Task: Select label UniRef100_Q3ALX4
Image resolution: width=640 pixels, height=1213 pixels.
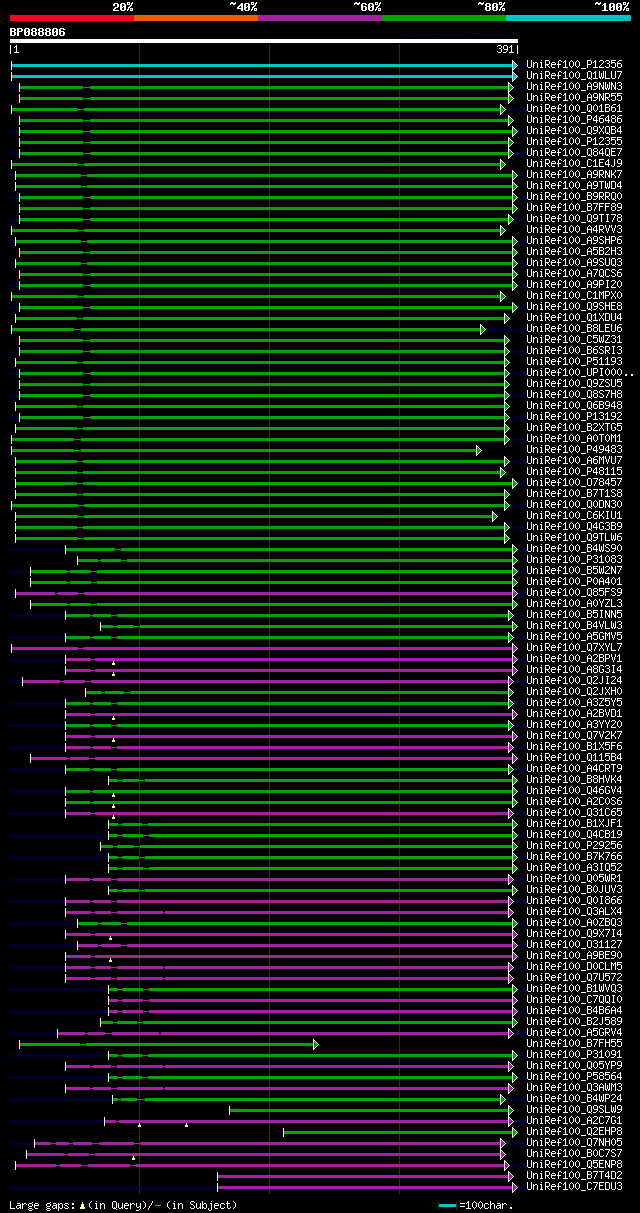Action: pyautogui.click(x=574, y=911)
